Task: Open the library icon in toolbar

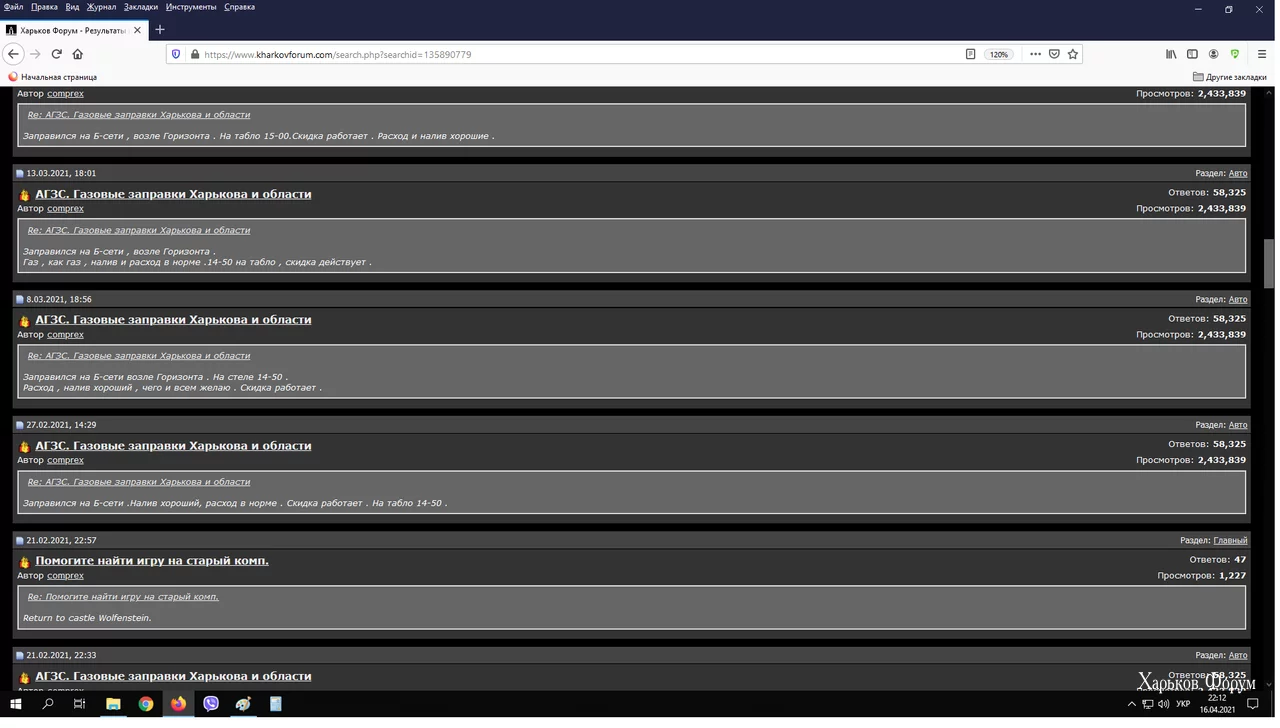Action: coord(1171,54)
